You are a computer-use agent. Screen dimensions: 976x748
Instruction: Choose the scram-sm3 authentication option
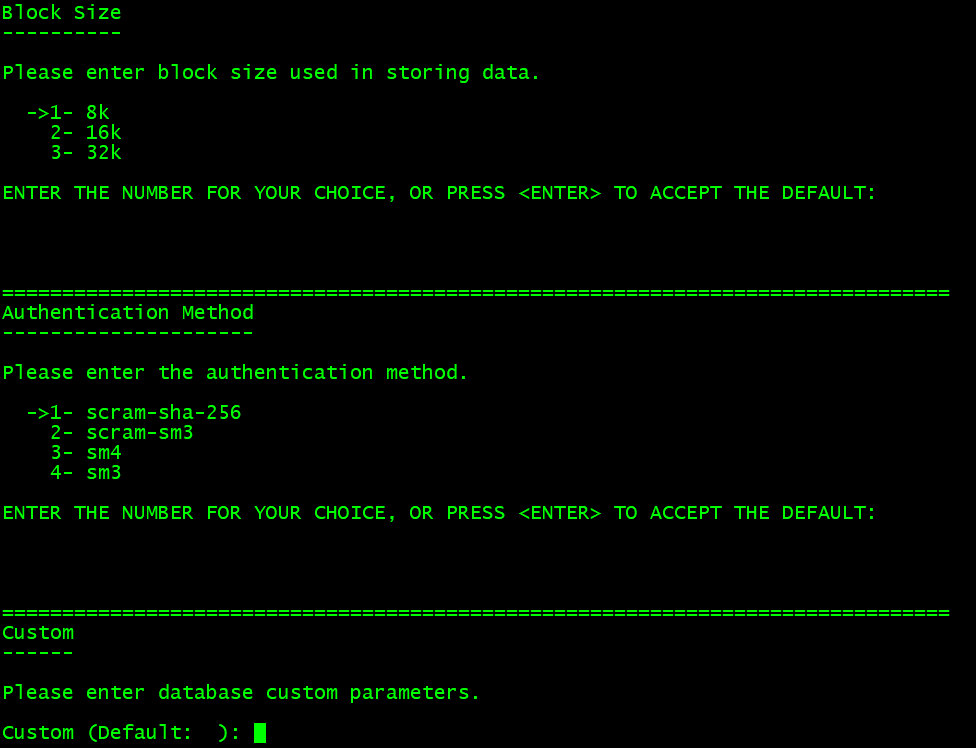click(121, 432)
